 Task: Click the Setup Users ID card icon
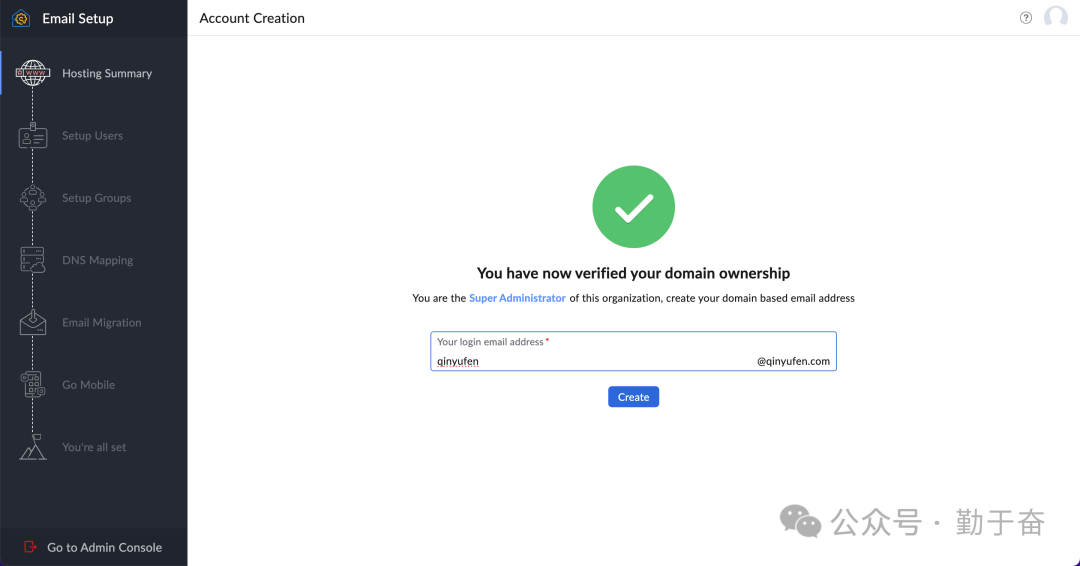click(x=33, y=137)
